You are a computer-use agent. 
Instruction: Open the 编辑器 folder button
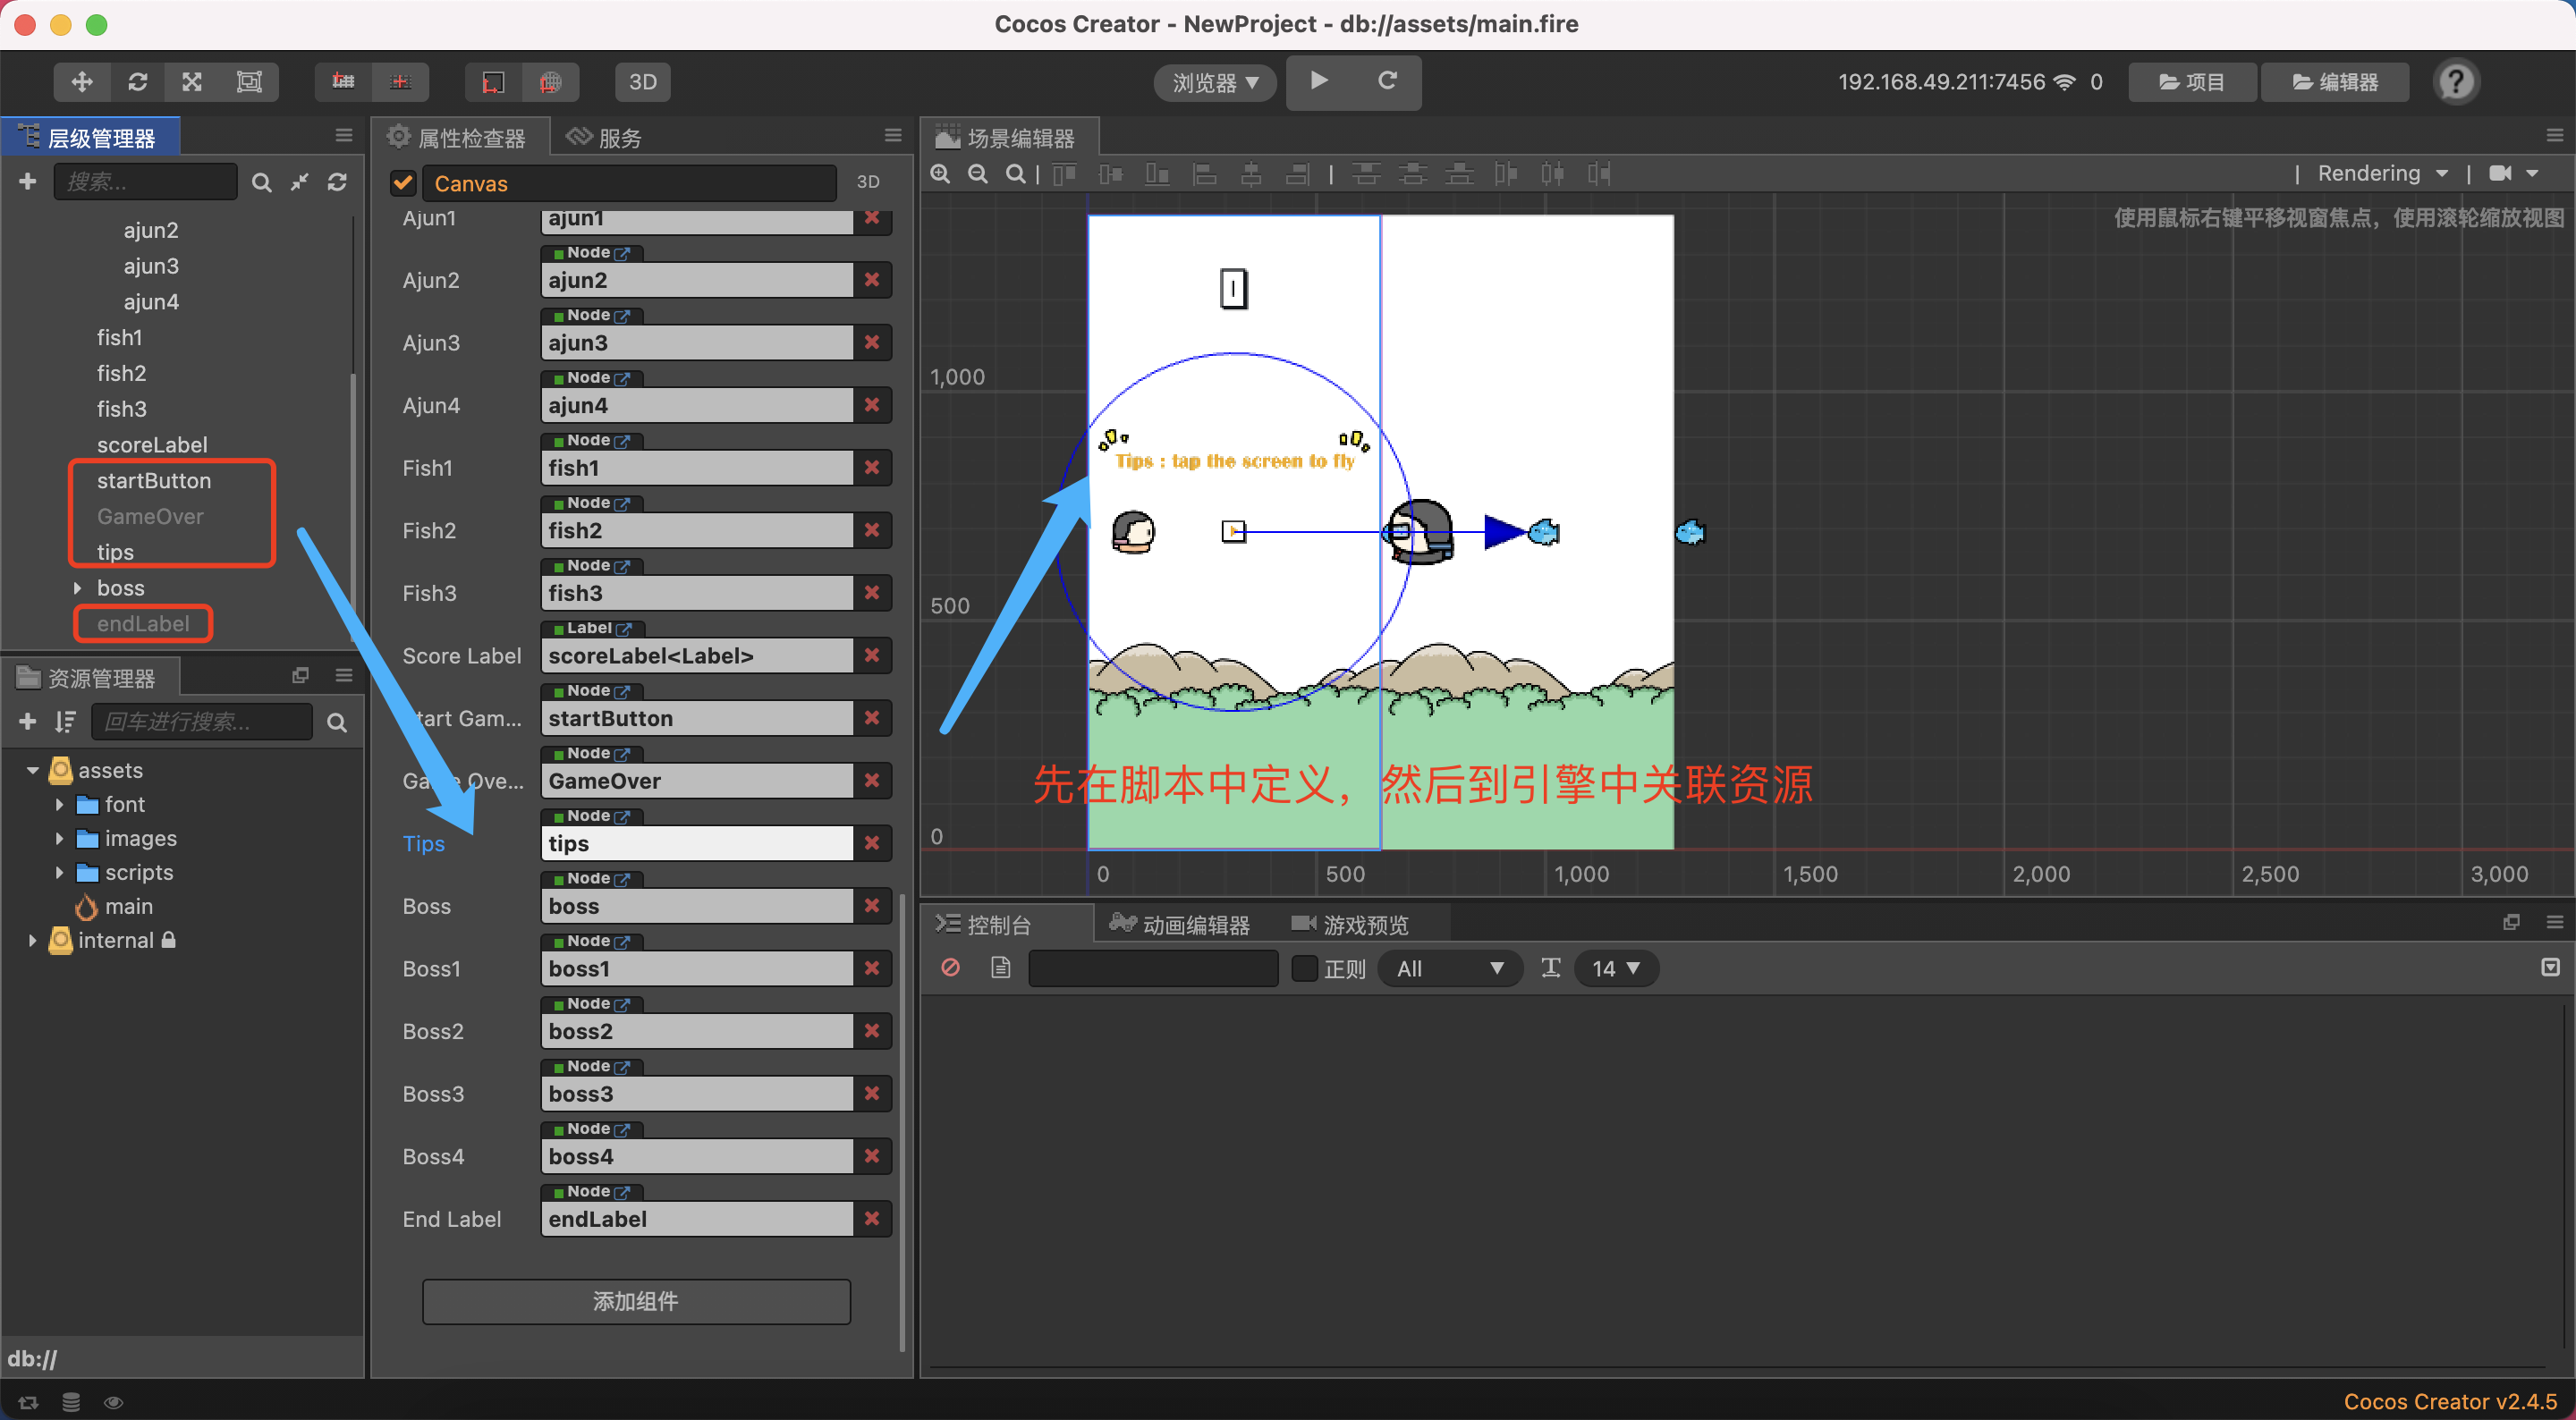click(2334, 82)
